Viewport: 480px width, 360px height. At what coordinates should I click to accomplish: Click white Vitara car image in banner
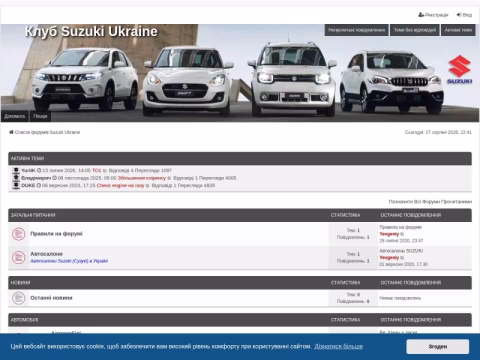85,79
